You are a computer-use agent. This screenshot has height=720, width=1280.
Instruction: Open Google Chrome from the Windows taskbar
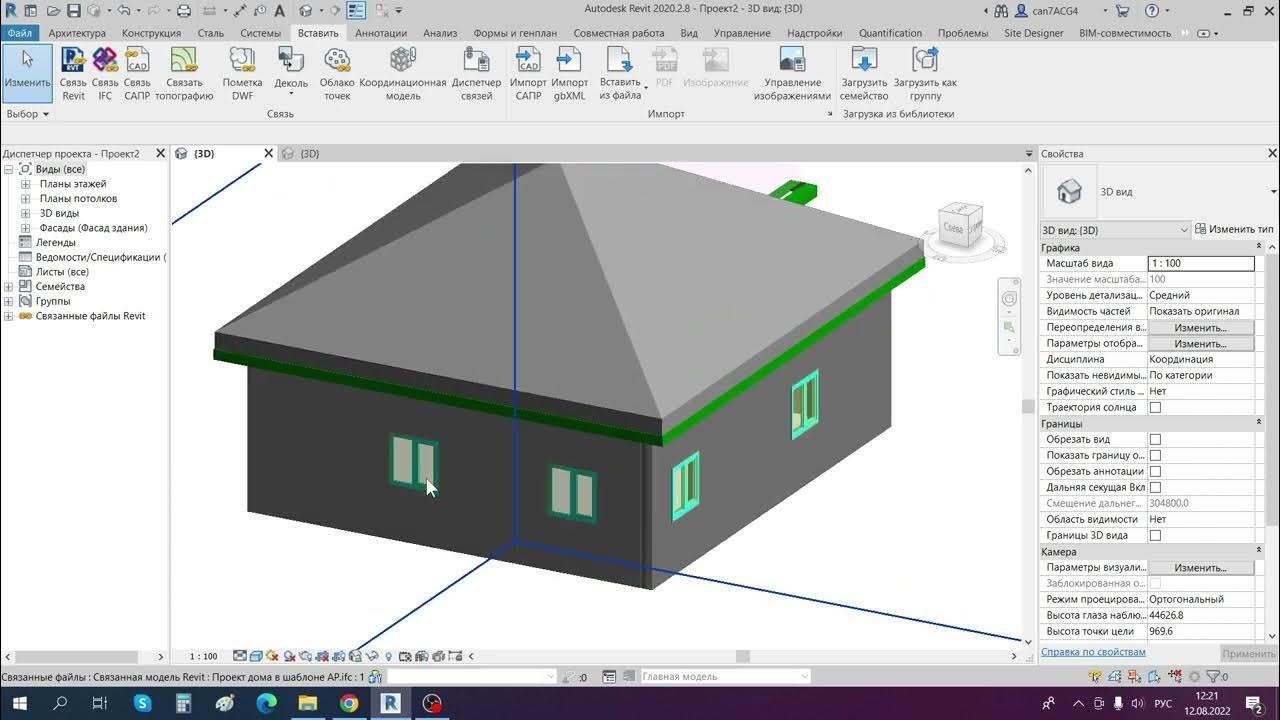pos(348,704)
